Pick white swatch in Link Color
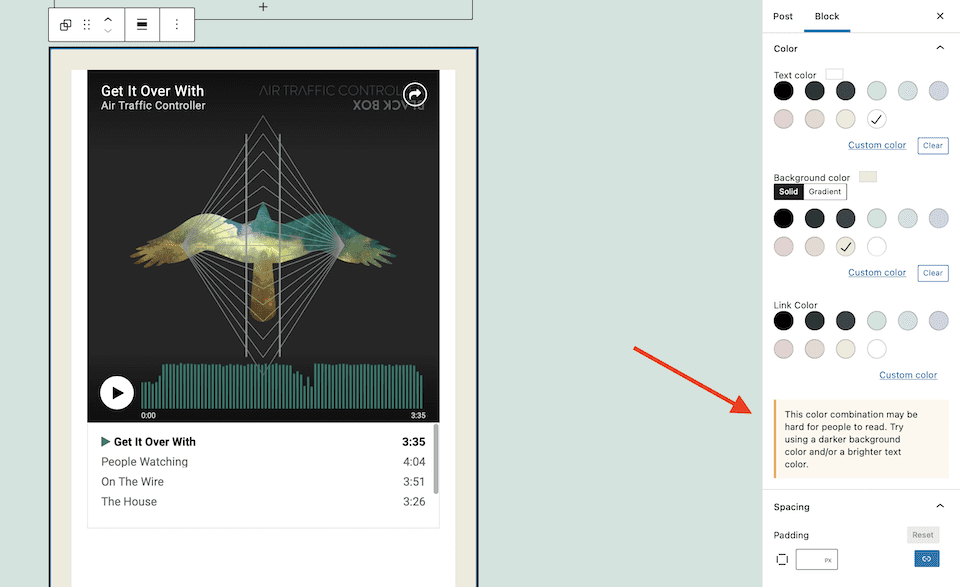This screenshot has height=587, width=960. click(x=877, y=349)
